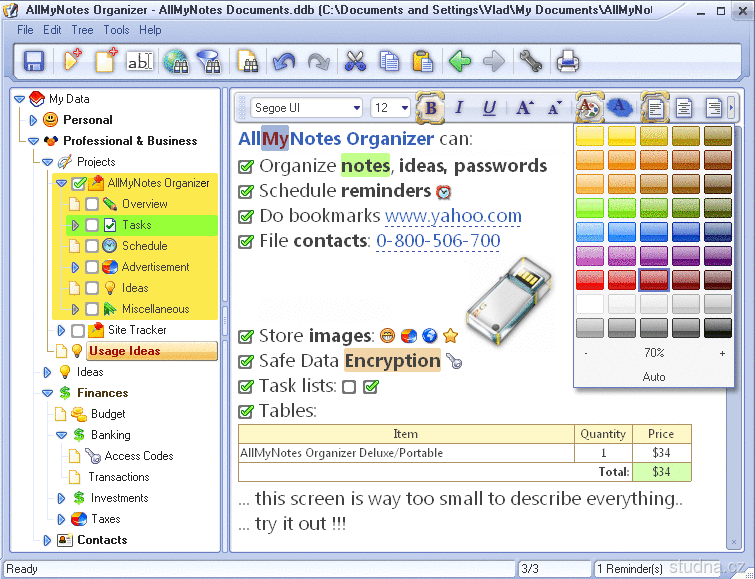Expand the Investments tree node
755x579 pixels.
[x=61, y=498]
